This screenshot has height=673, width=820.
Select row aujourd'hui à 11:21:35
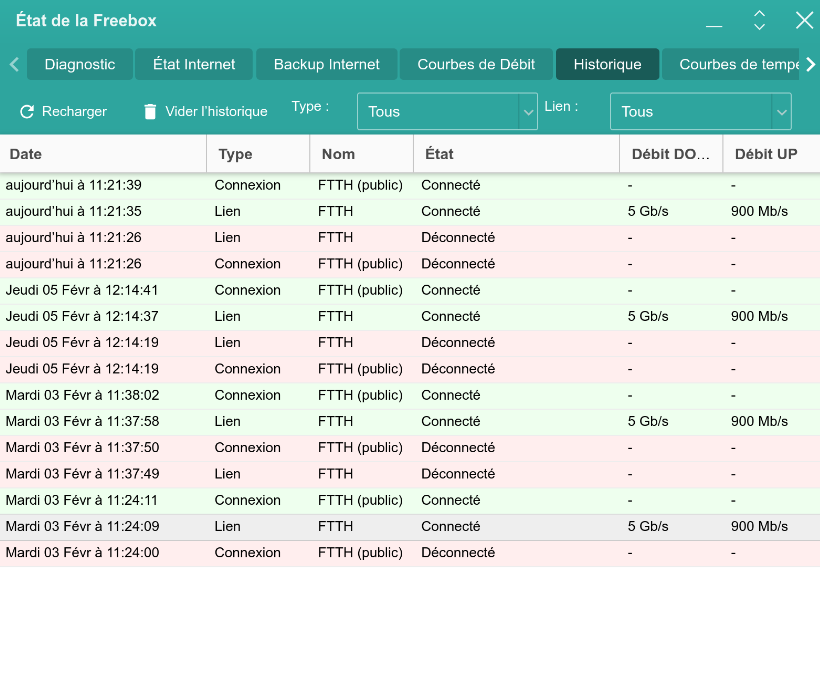coord(410,211)
